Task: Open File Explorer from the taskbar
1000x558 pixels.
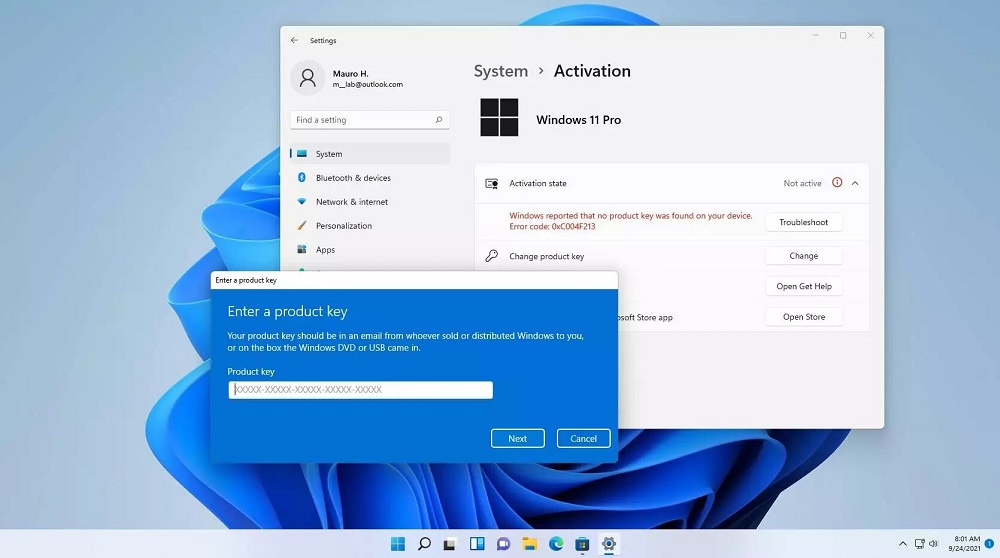Action: click(x=529, y=544)
